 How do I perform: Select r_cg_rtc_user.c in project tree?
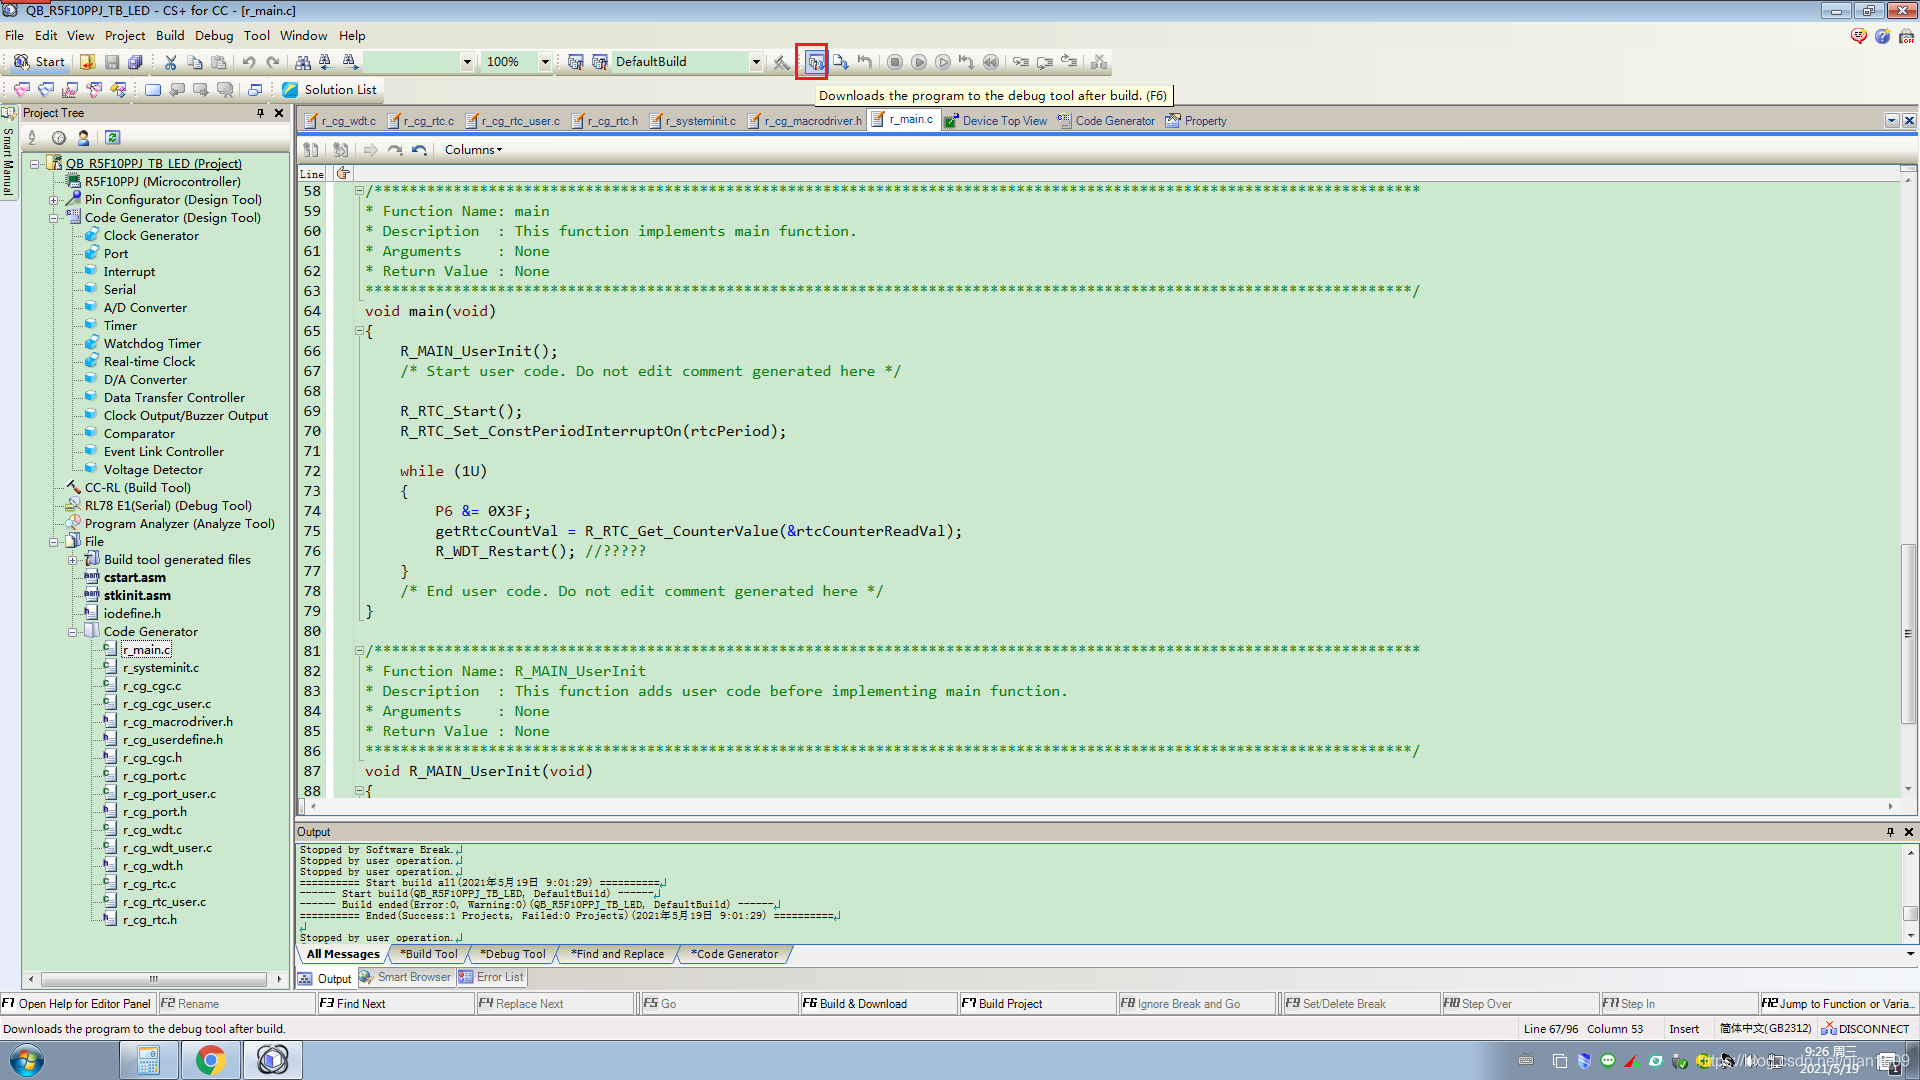coord(164,902)
